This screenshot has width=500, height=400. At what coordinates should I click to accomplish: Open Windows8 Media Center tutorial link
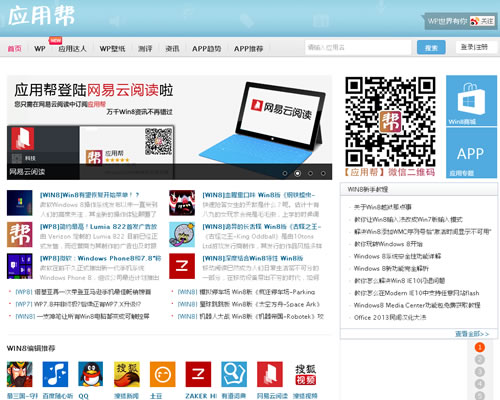click(x=417, y=305)
